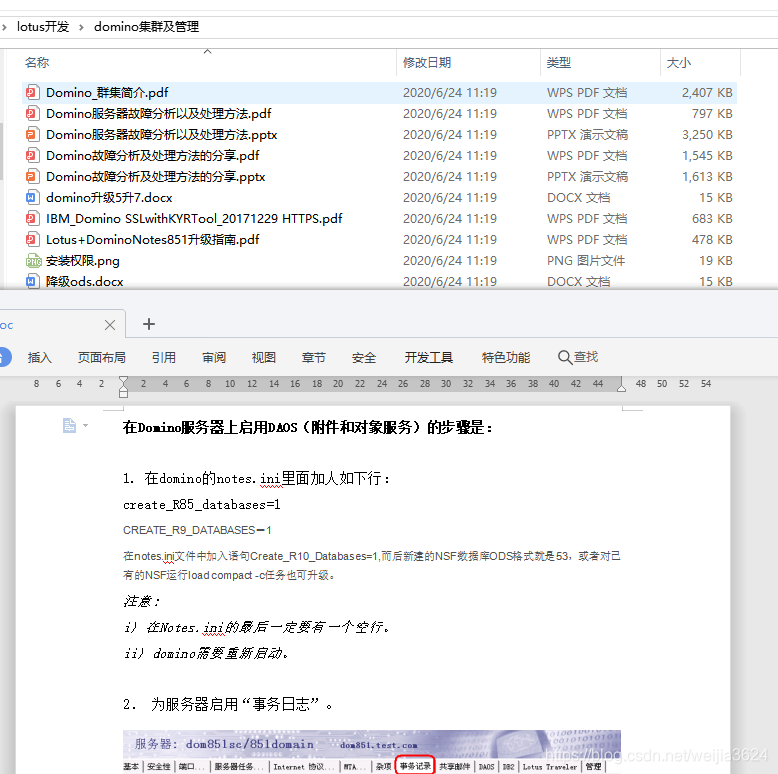Viewport: 778px width, 774px height.
Task: Select file name 降级ods.docx
Action: 84,281
